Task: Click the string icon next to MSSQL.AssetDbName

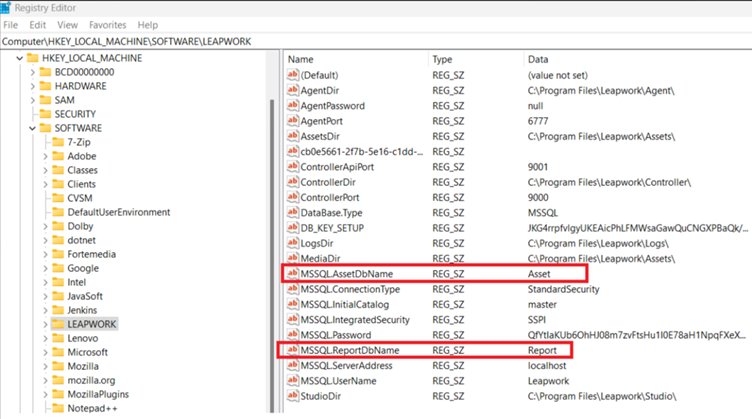Action: point(293,273)
